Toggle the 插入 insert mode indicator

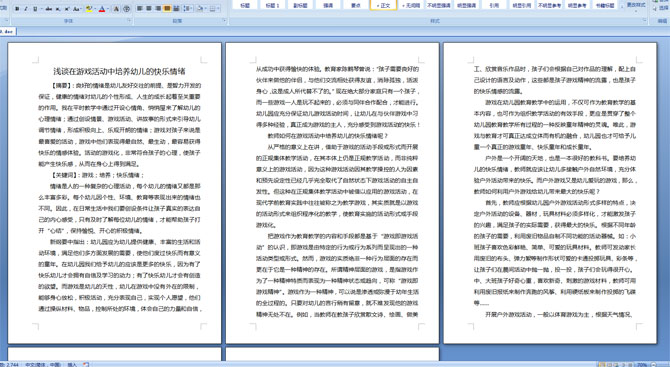click(x=72, y=364)
